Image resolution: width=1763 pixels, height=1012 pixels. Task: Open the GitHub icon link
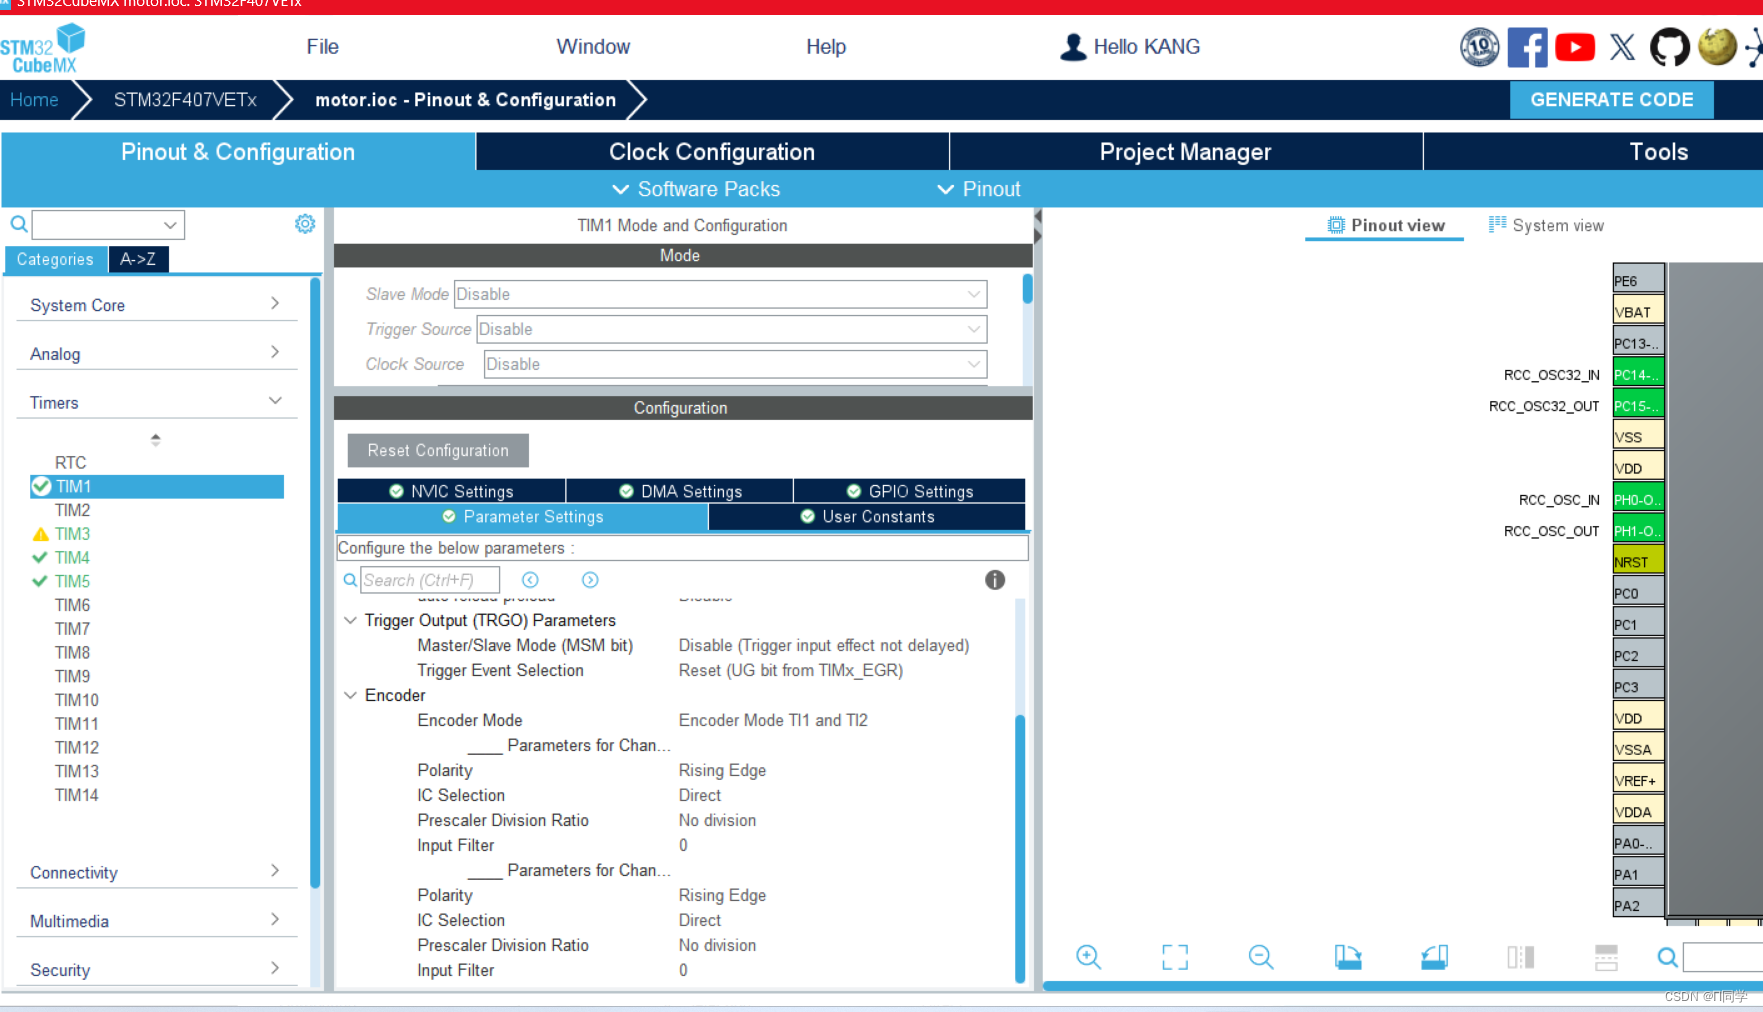pos(1669,47)
